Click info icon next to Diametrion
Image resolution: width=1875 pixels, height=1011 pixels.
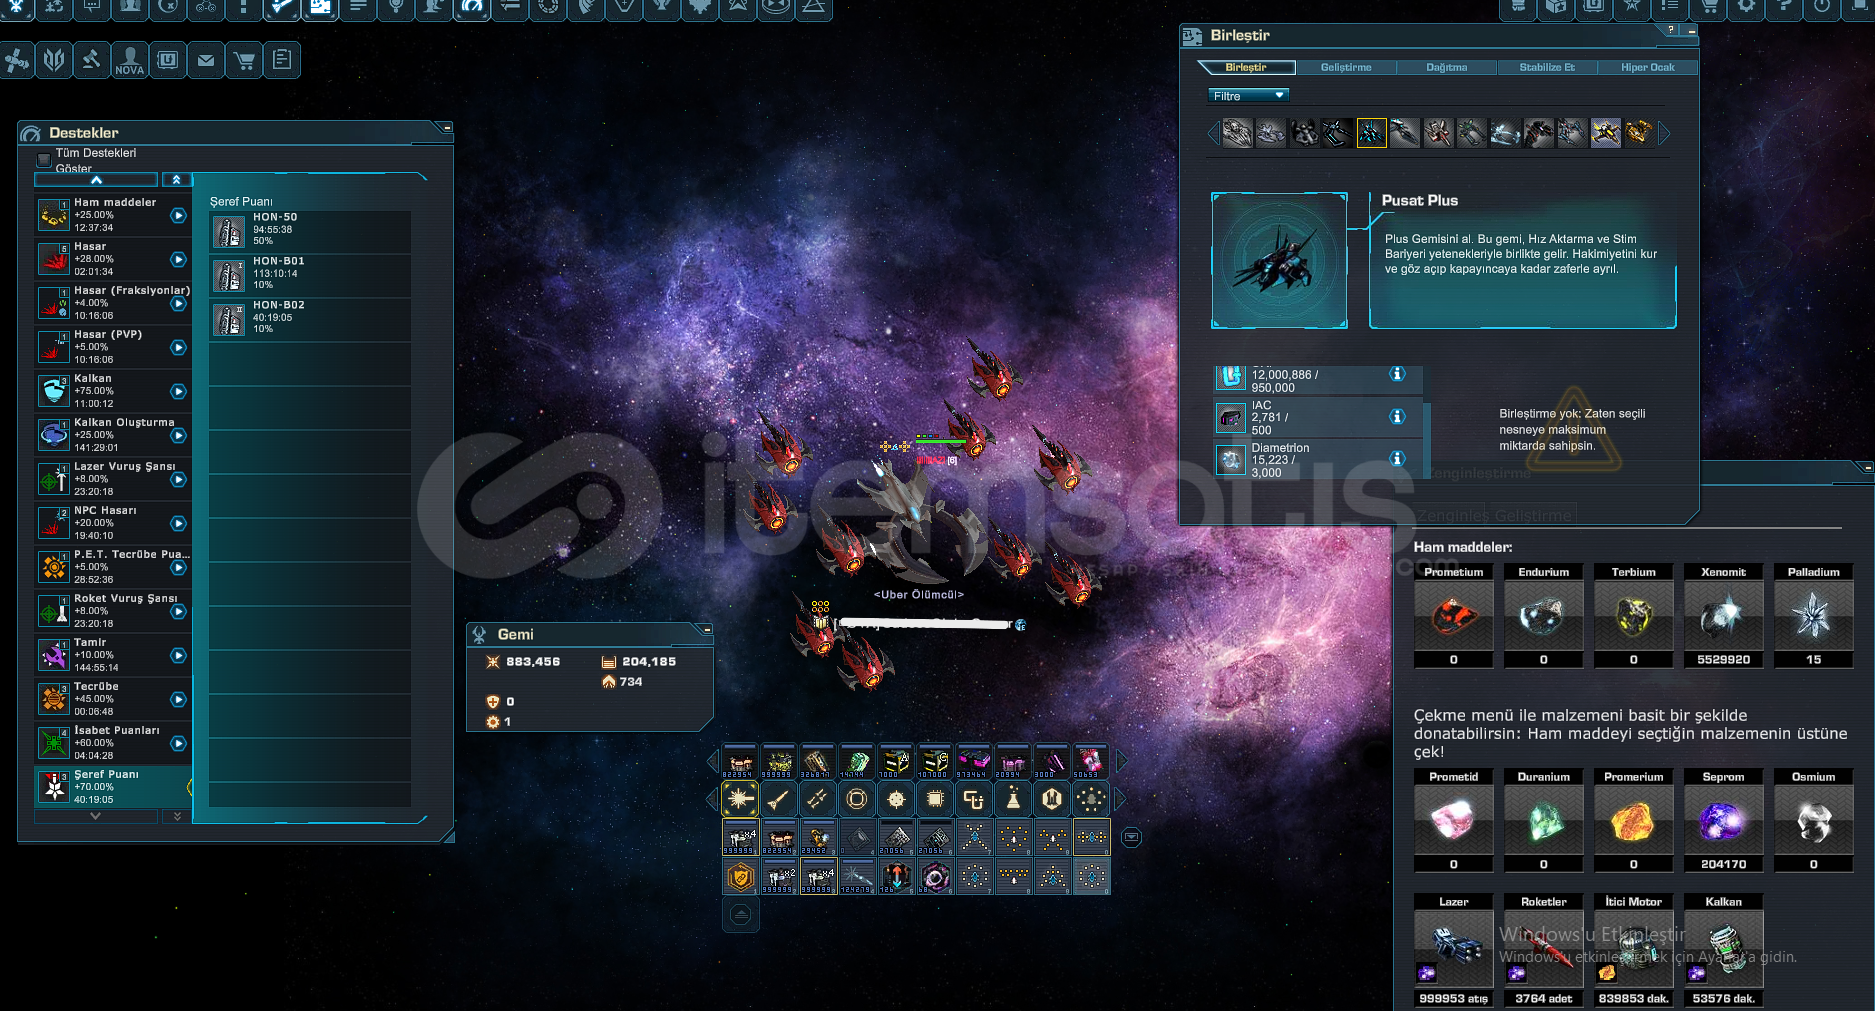(1397, 459)
